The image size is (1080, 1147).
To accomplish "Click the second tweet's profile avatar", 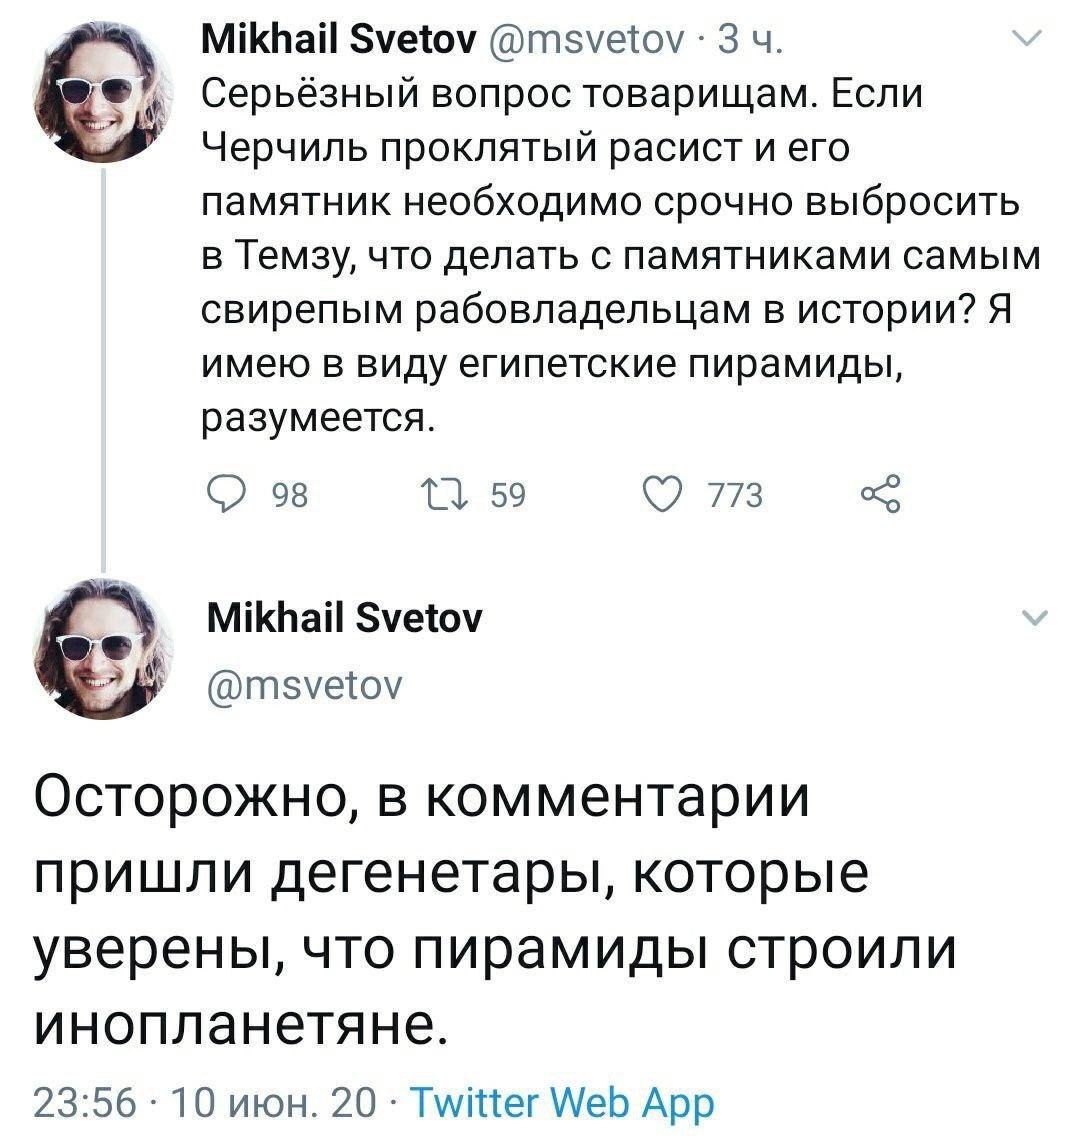I will click(104, 646).
